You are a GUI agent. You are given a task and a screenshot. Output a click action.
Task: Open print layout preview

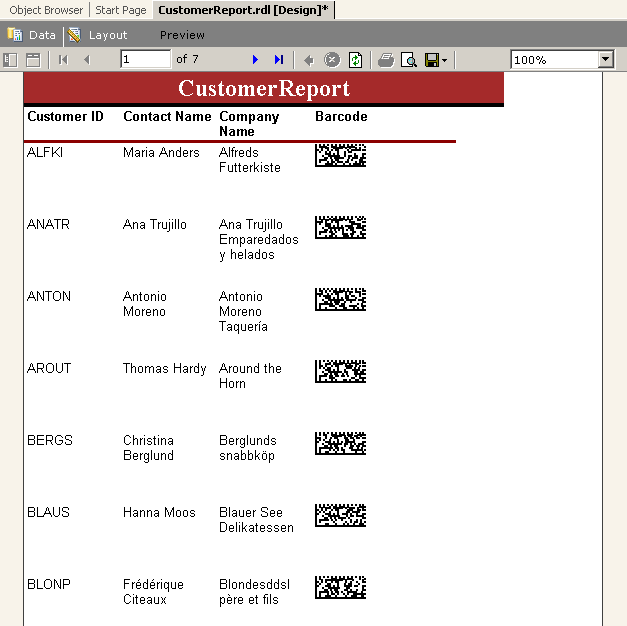[x=409, y=60]
